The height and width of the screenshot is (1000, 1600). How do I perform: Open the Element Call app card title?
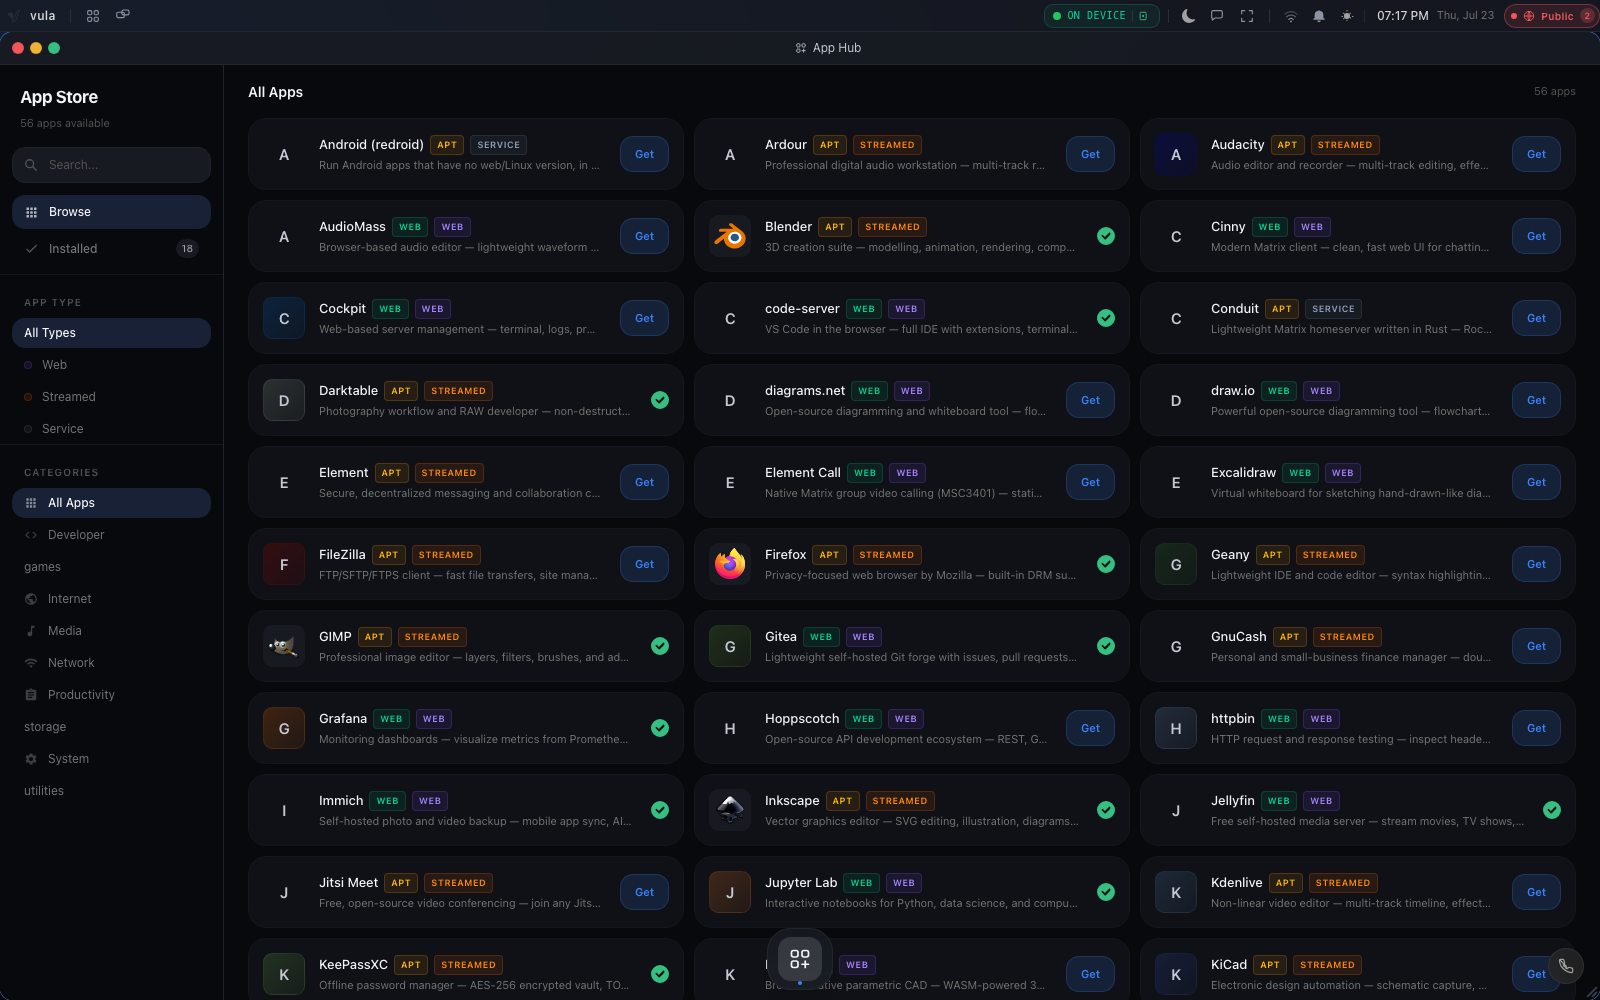[x=802, y=473]
